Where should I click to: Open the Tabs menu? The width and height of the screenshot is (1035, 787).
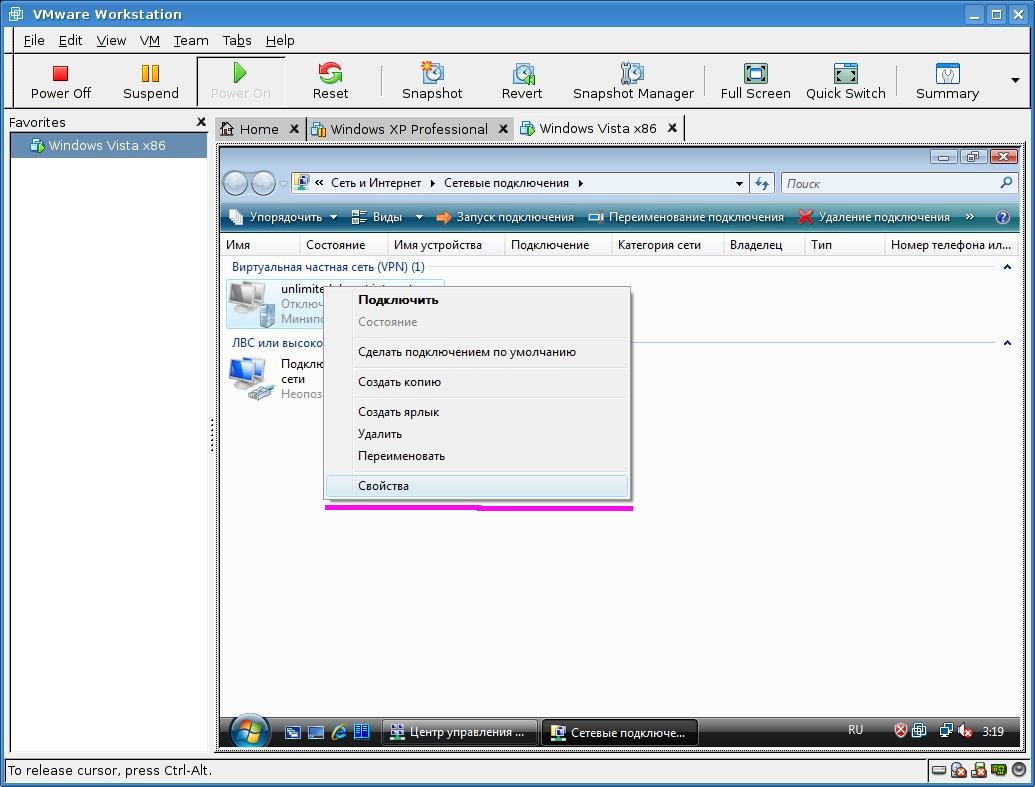(x=237, y=40)
